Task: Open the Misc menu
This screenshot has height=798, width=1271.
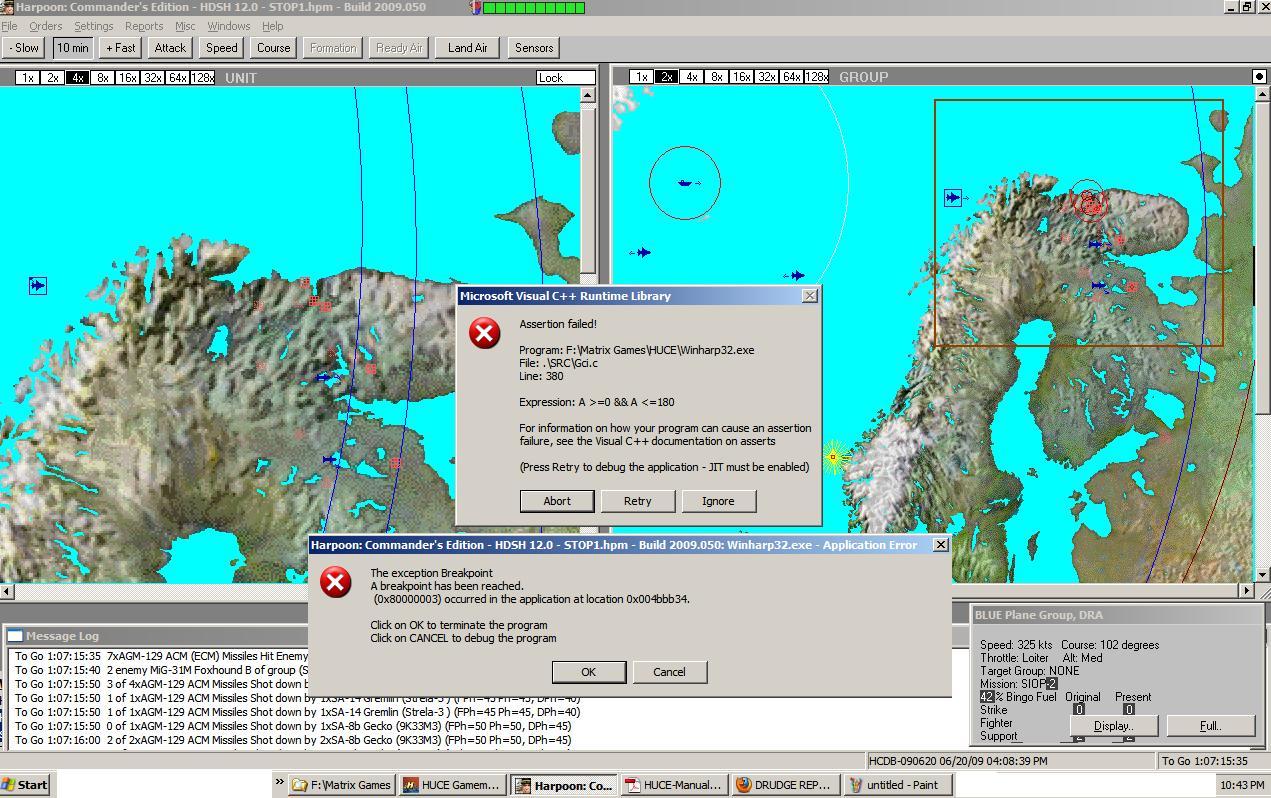Action: point(185,26)
